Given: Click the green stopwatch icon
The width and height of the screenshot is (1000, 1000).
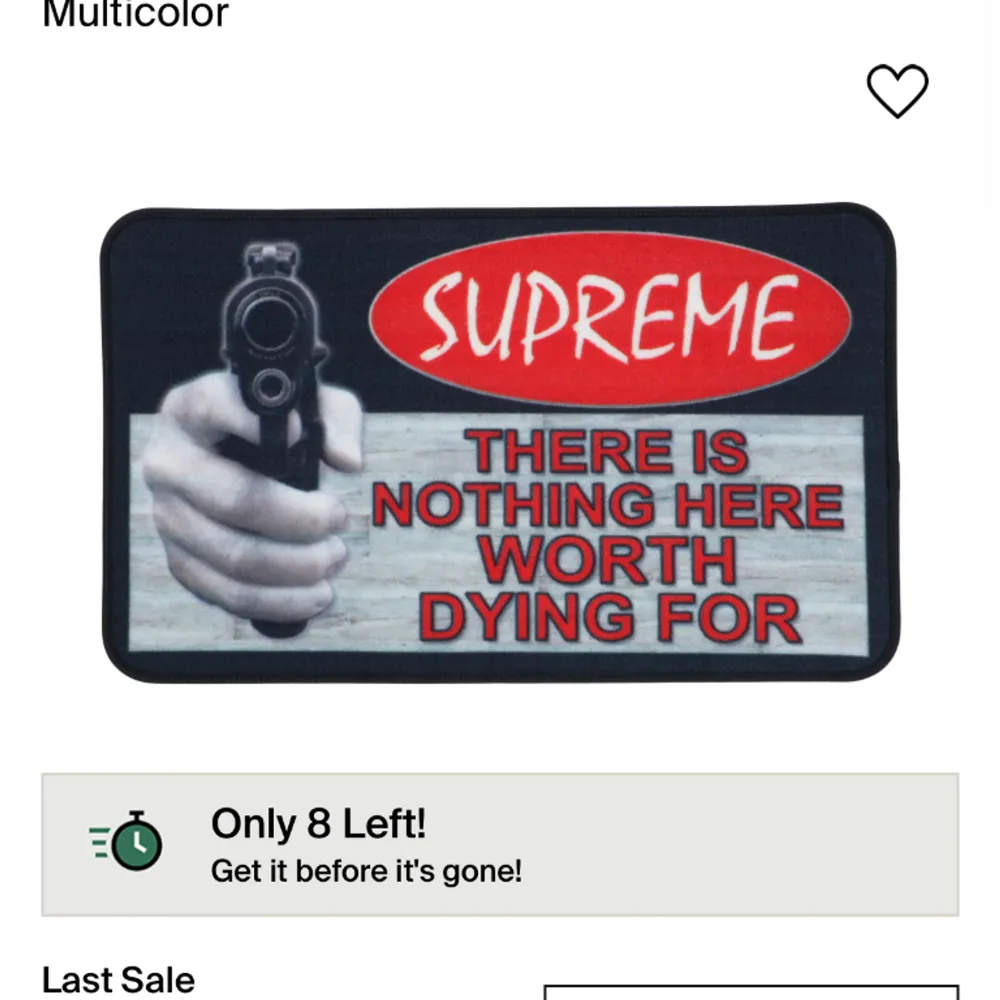Looking at the screenshot, I should point(136,841).
